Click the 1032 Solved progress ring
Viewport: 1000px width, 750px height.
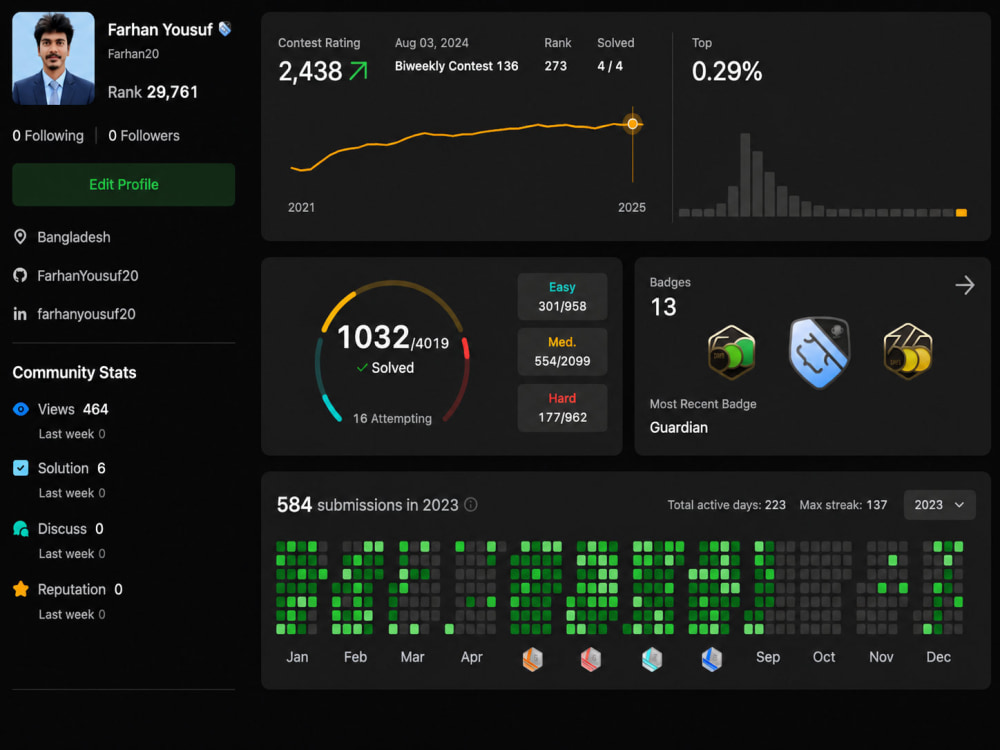point(393,351)
